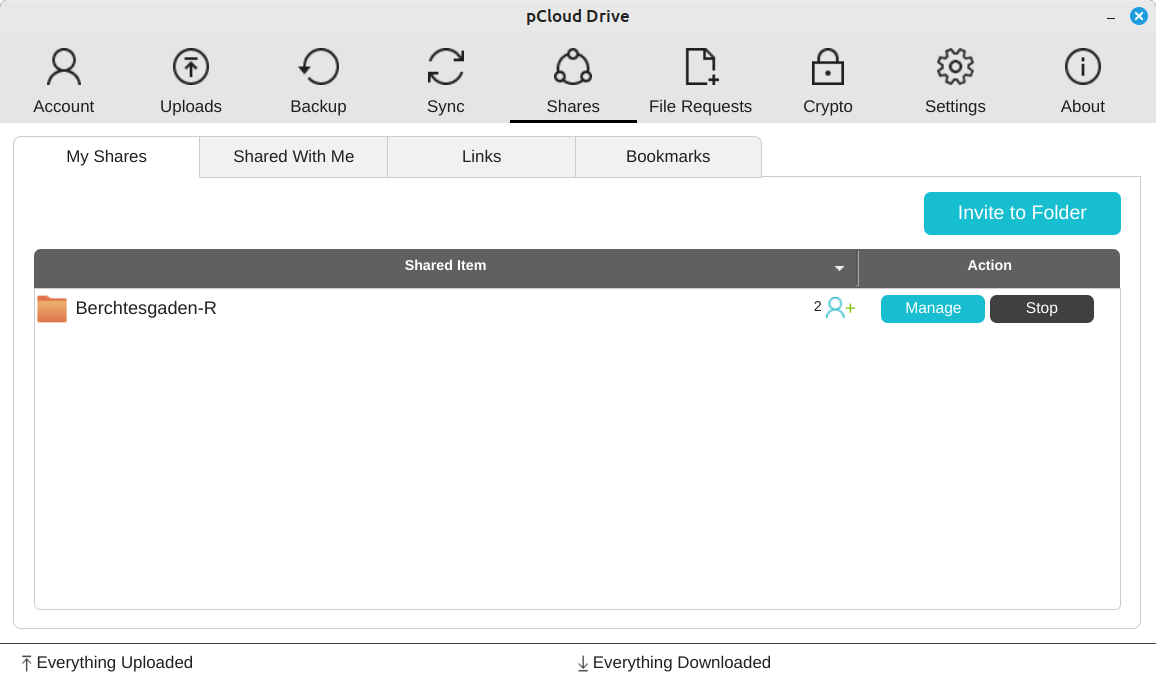Open the Sync section
The height and width of the screenshot is (682, 1156).
click(x=446, y=81)
